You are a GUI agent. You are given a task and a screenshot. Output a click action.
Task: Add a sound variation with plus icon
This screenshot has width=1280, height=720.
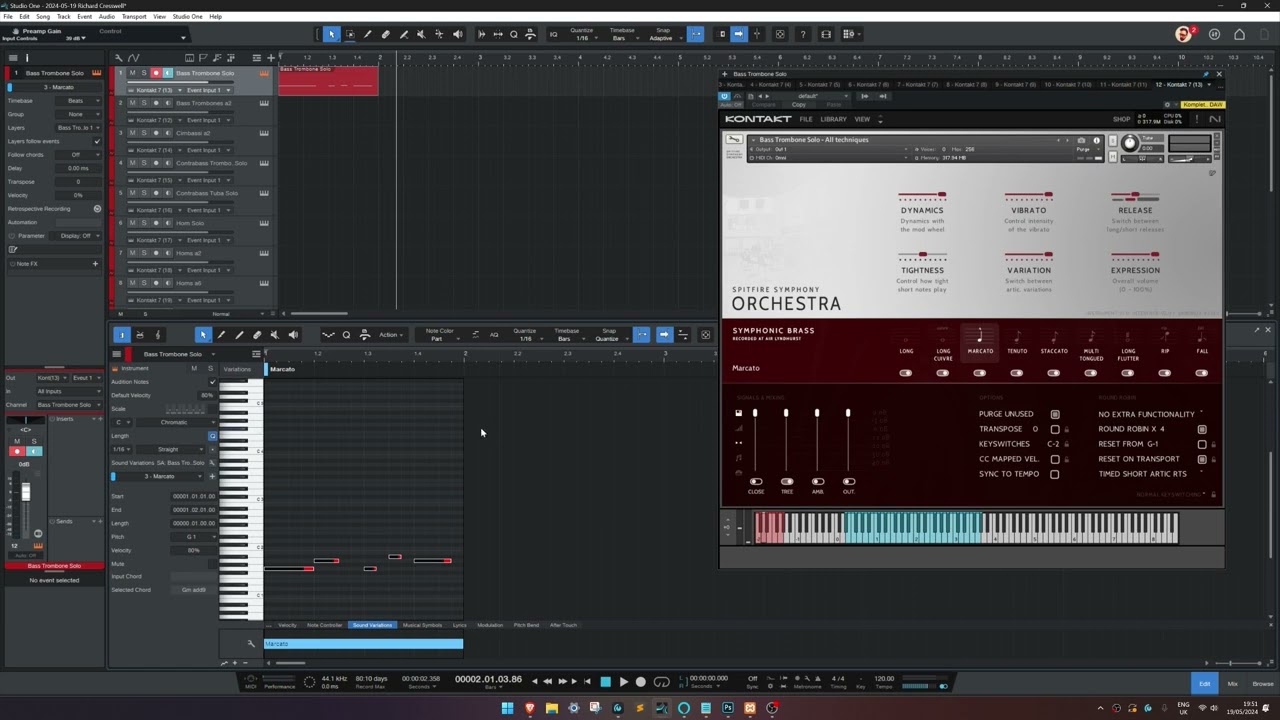[212, 476]
